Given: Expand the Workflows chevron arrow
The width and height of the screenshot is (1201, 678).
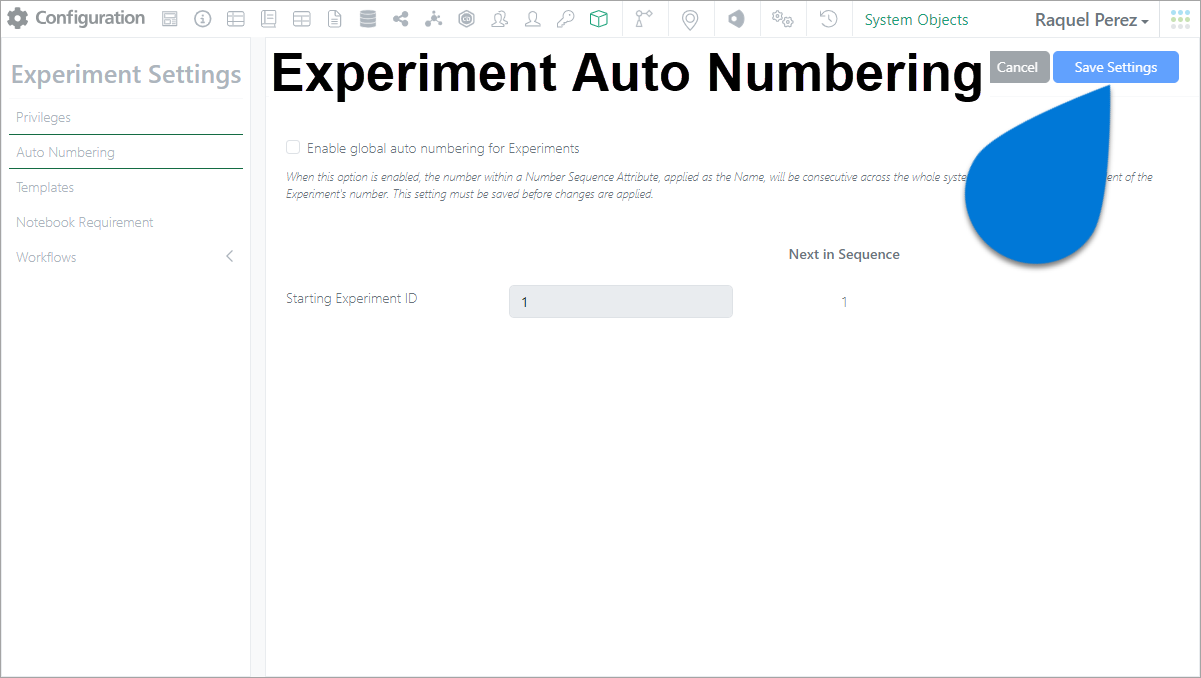Looking at the screenshot, I should [x=229, y=257].
